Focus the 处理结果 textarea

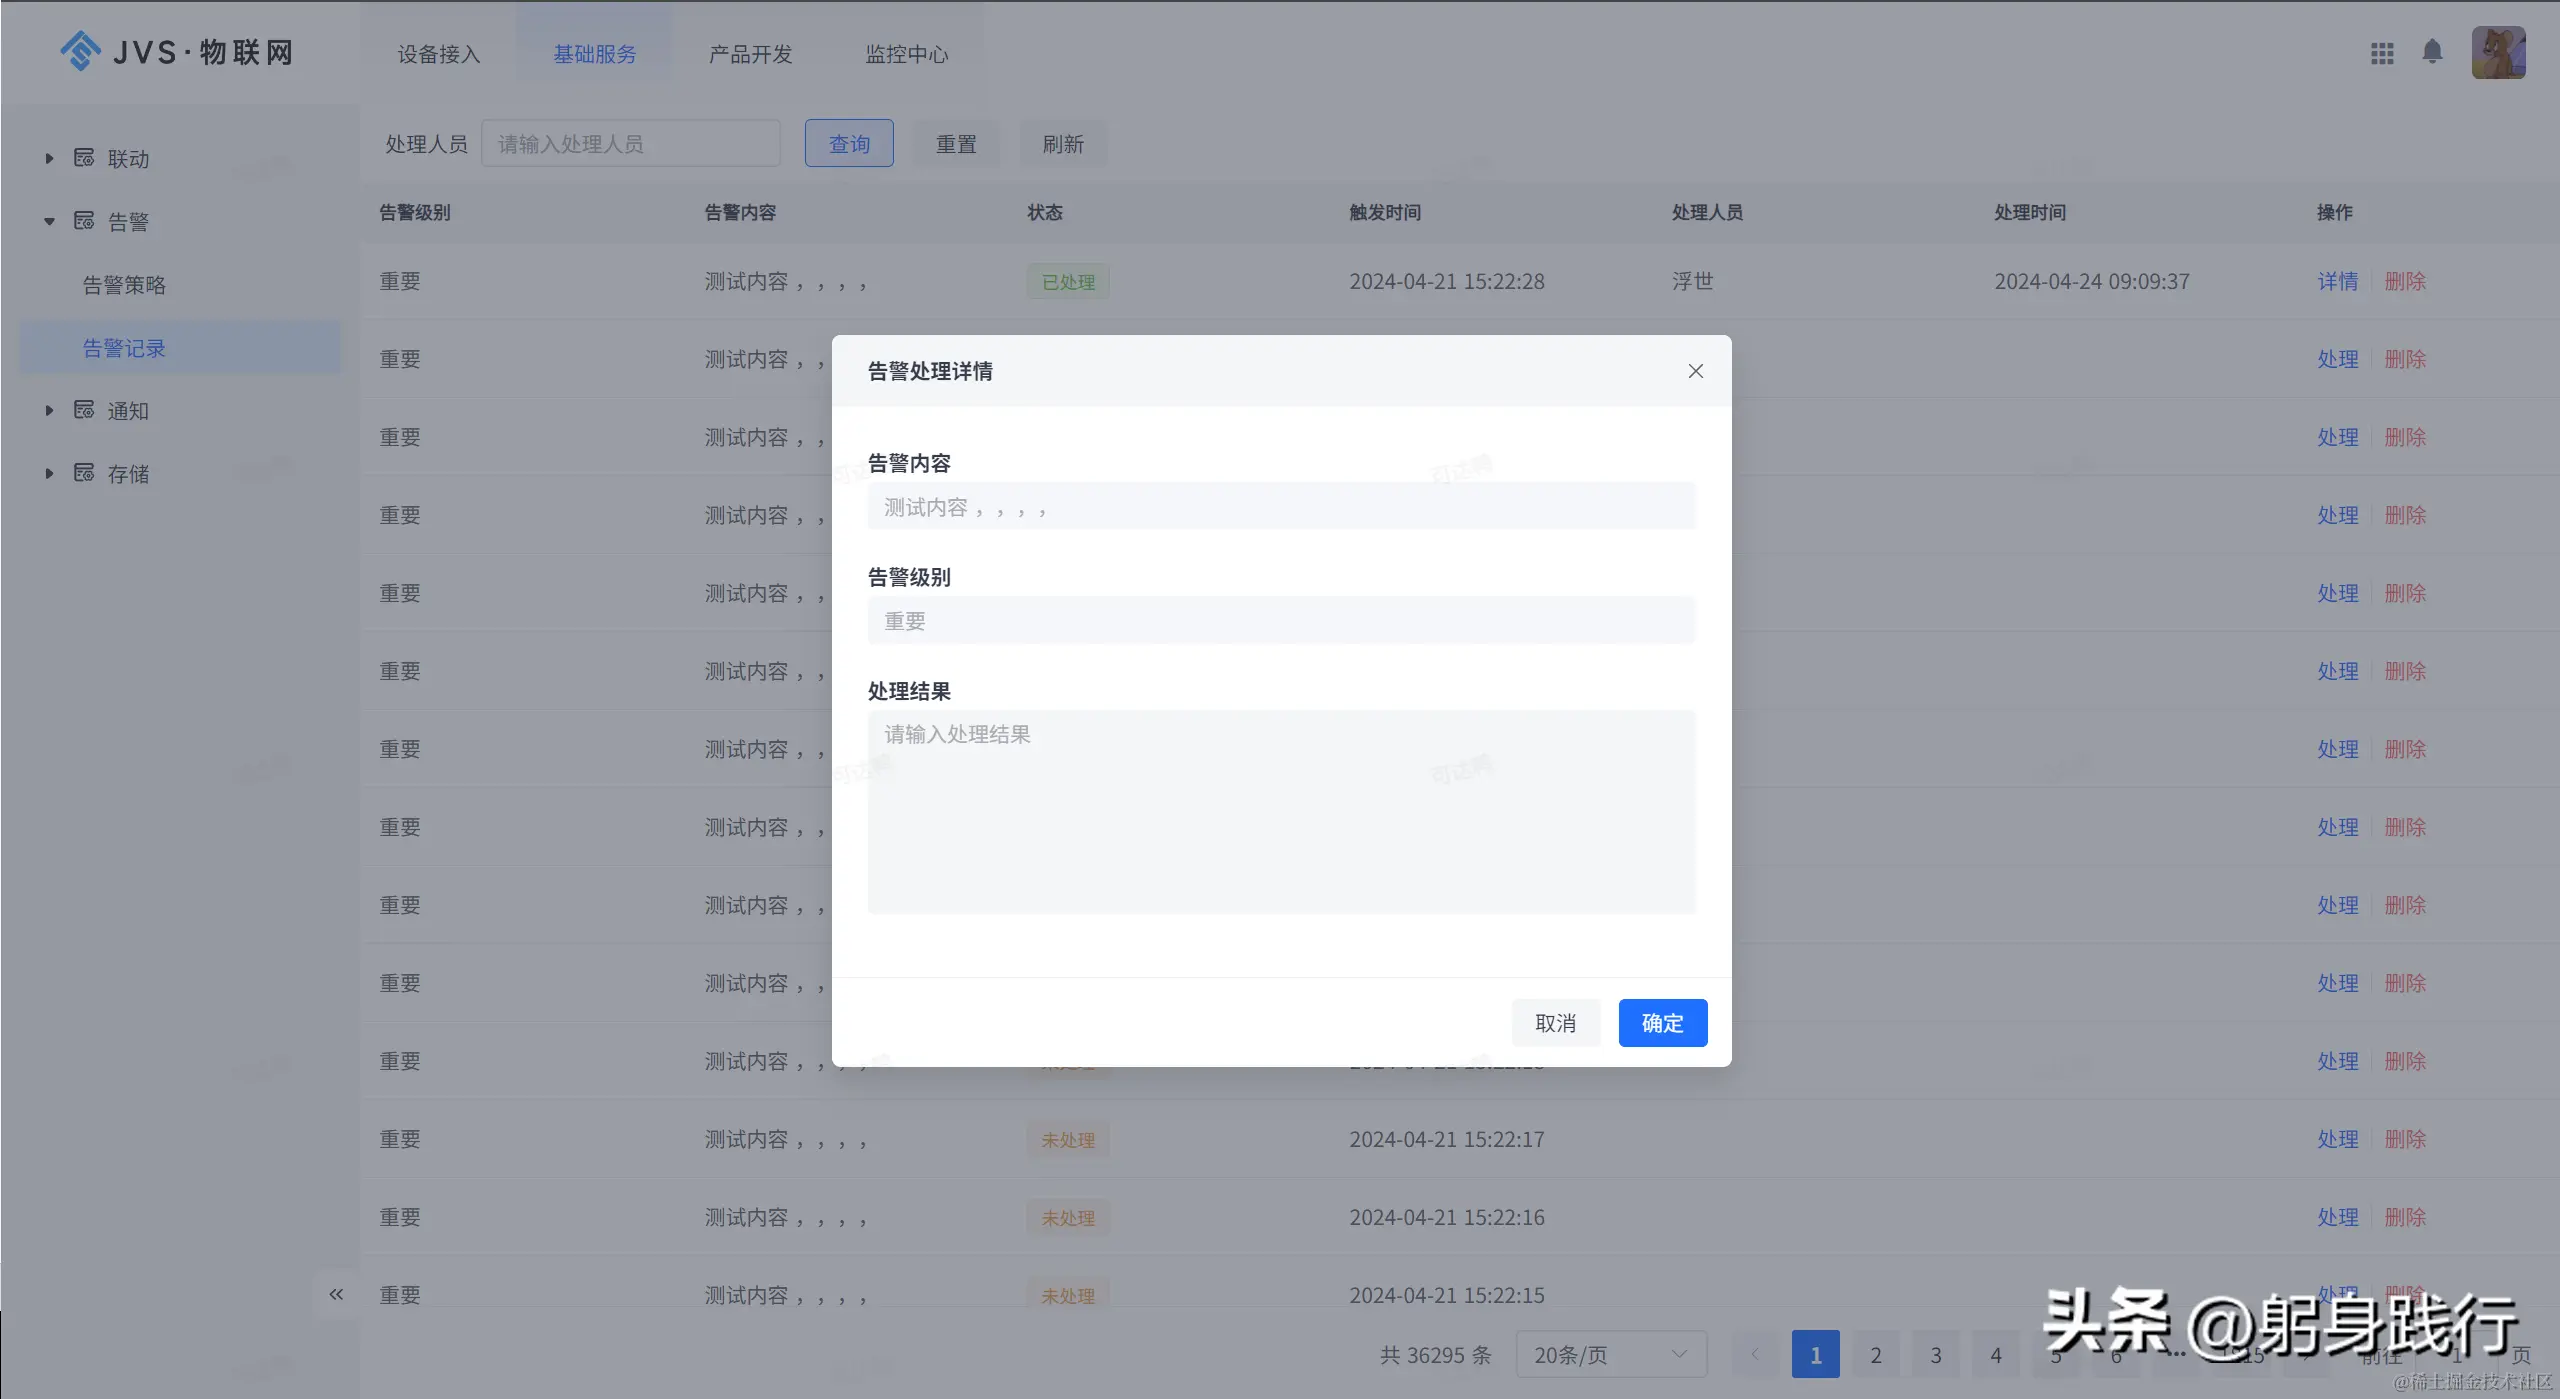click(1281, 811)
